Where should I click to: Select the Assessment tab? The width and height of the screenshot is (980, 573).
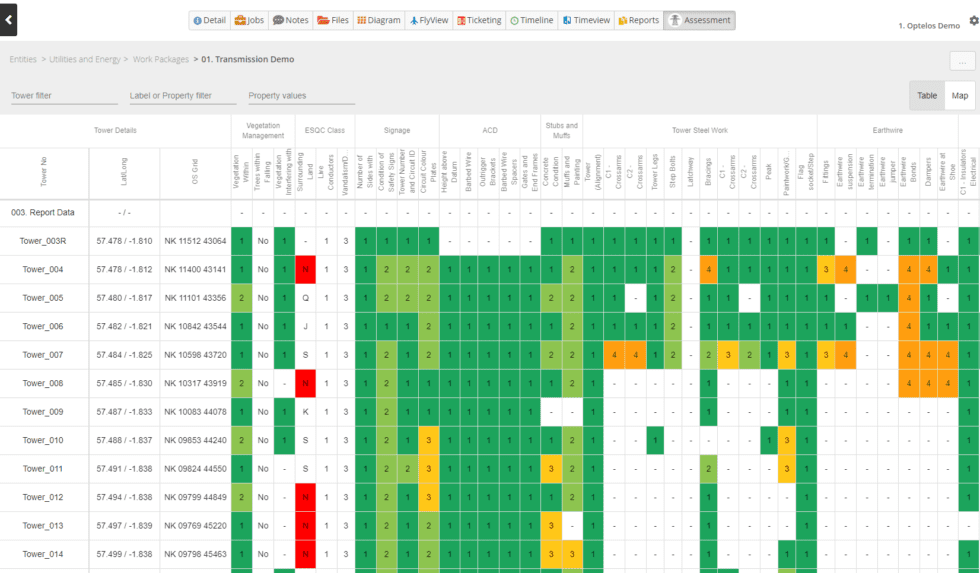(699, 20)
